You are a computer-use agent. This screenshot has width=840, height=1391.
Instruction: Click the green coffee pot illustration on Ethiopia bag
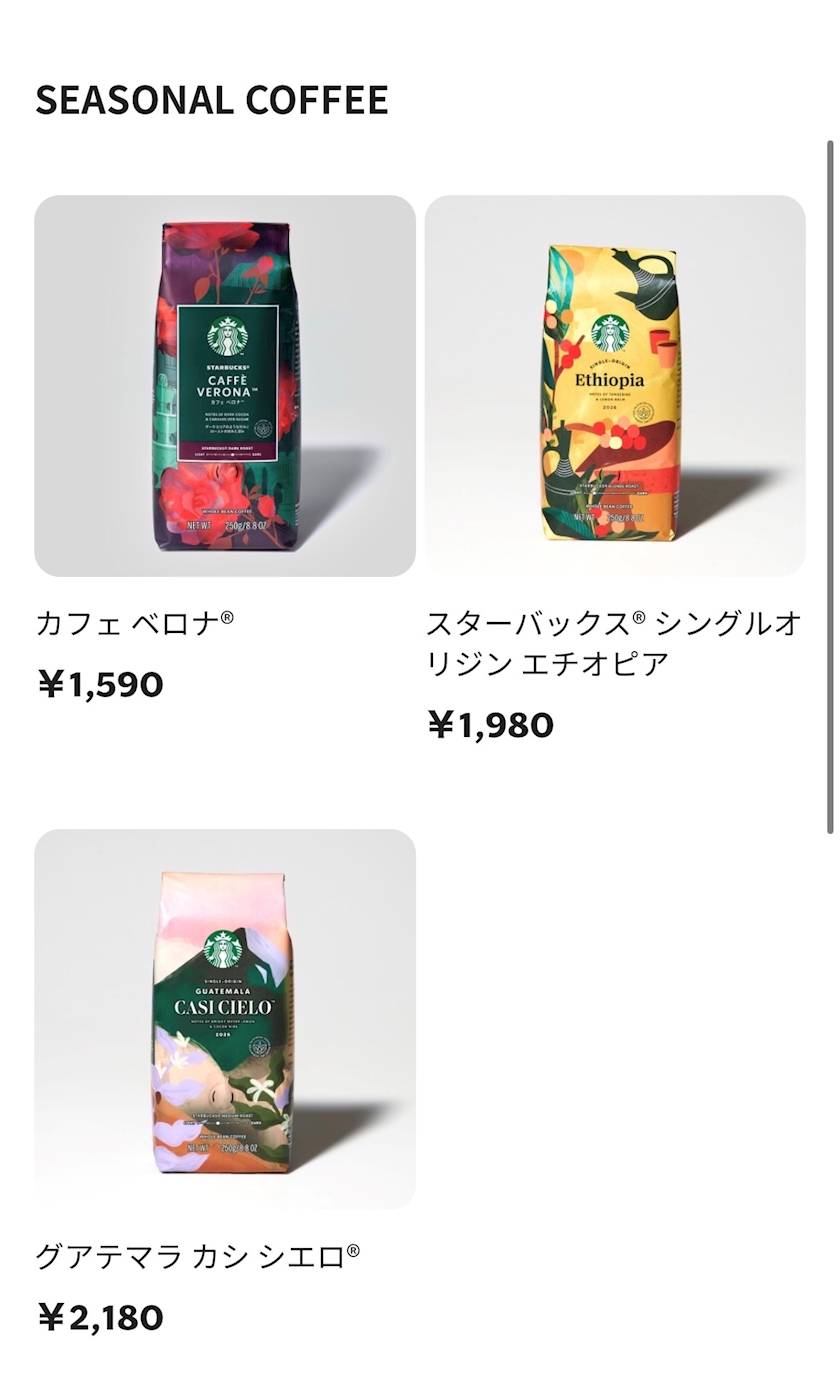click(x=643, y=275)
